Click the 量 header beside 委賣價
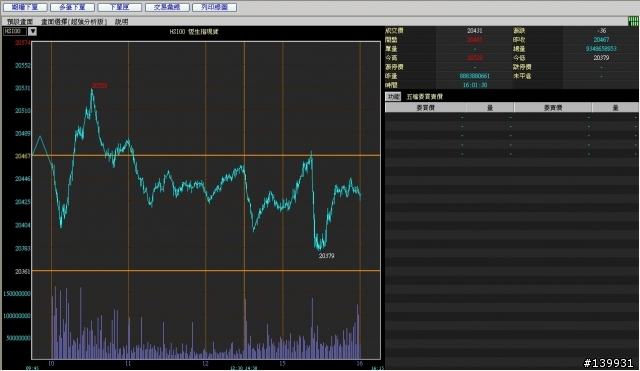Image resolution: width=640 pixels, height=371 pixels. [x=616, y=107]
